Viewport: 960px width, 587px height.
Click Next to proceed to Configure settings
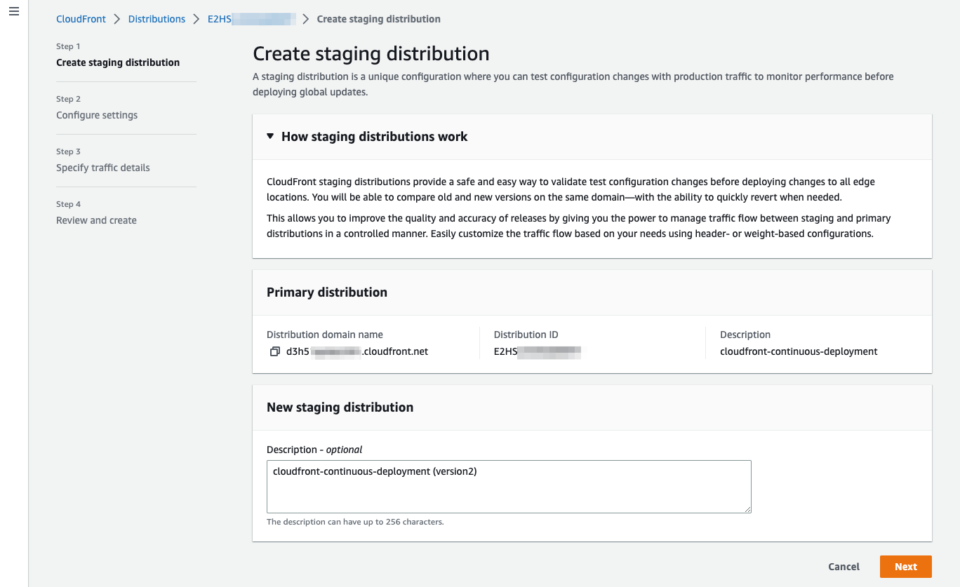[905, 566]
